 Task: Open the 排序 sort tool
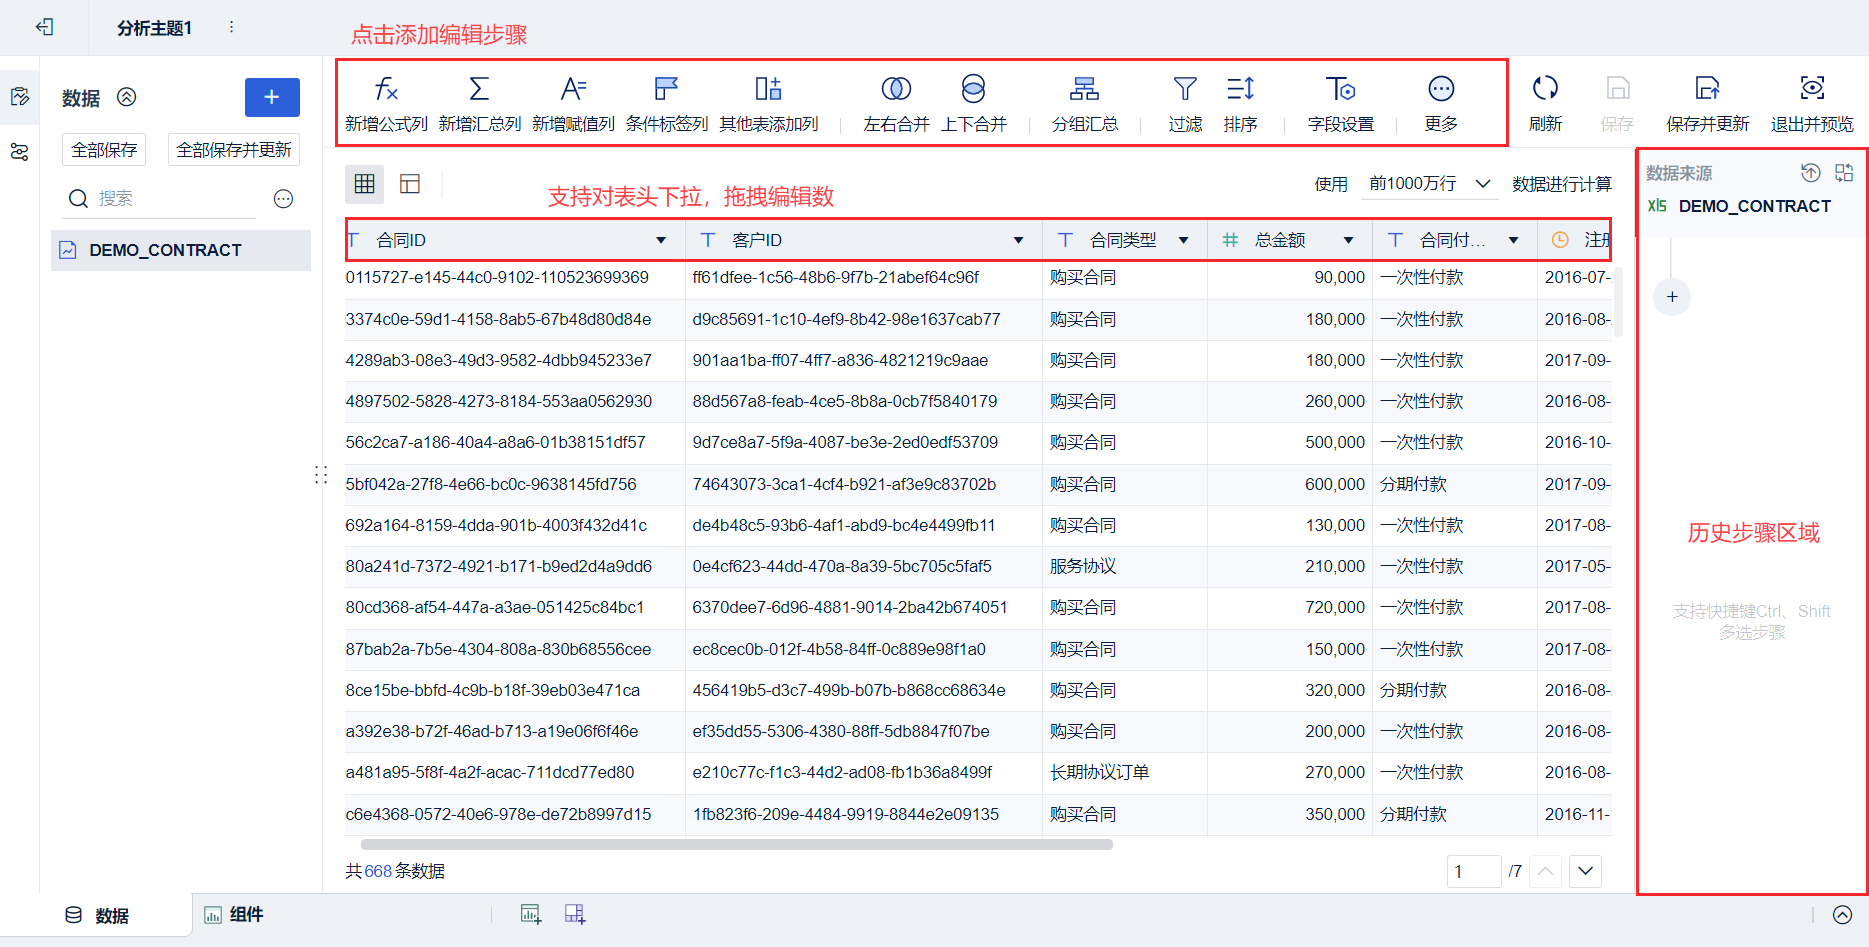click(1240, 103)
